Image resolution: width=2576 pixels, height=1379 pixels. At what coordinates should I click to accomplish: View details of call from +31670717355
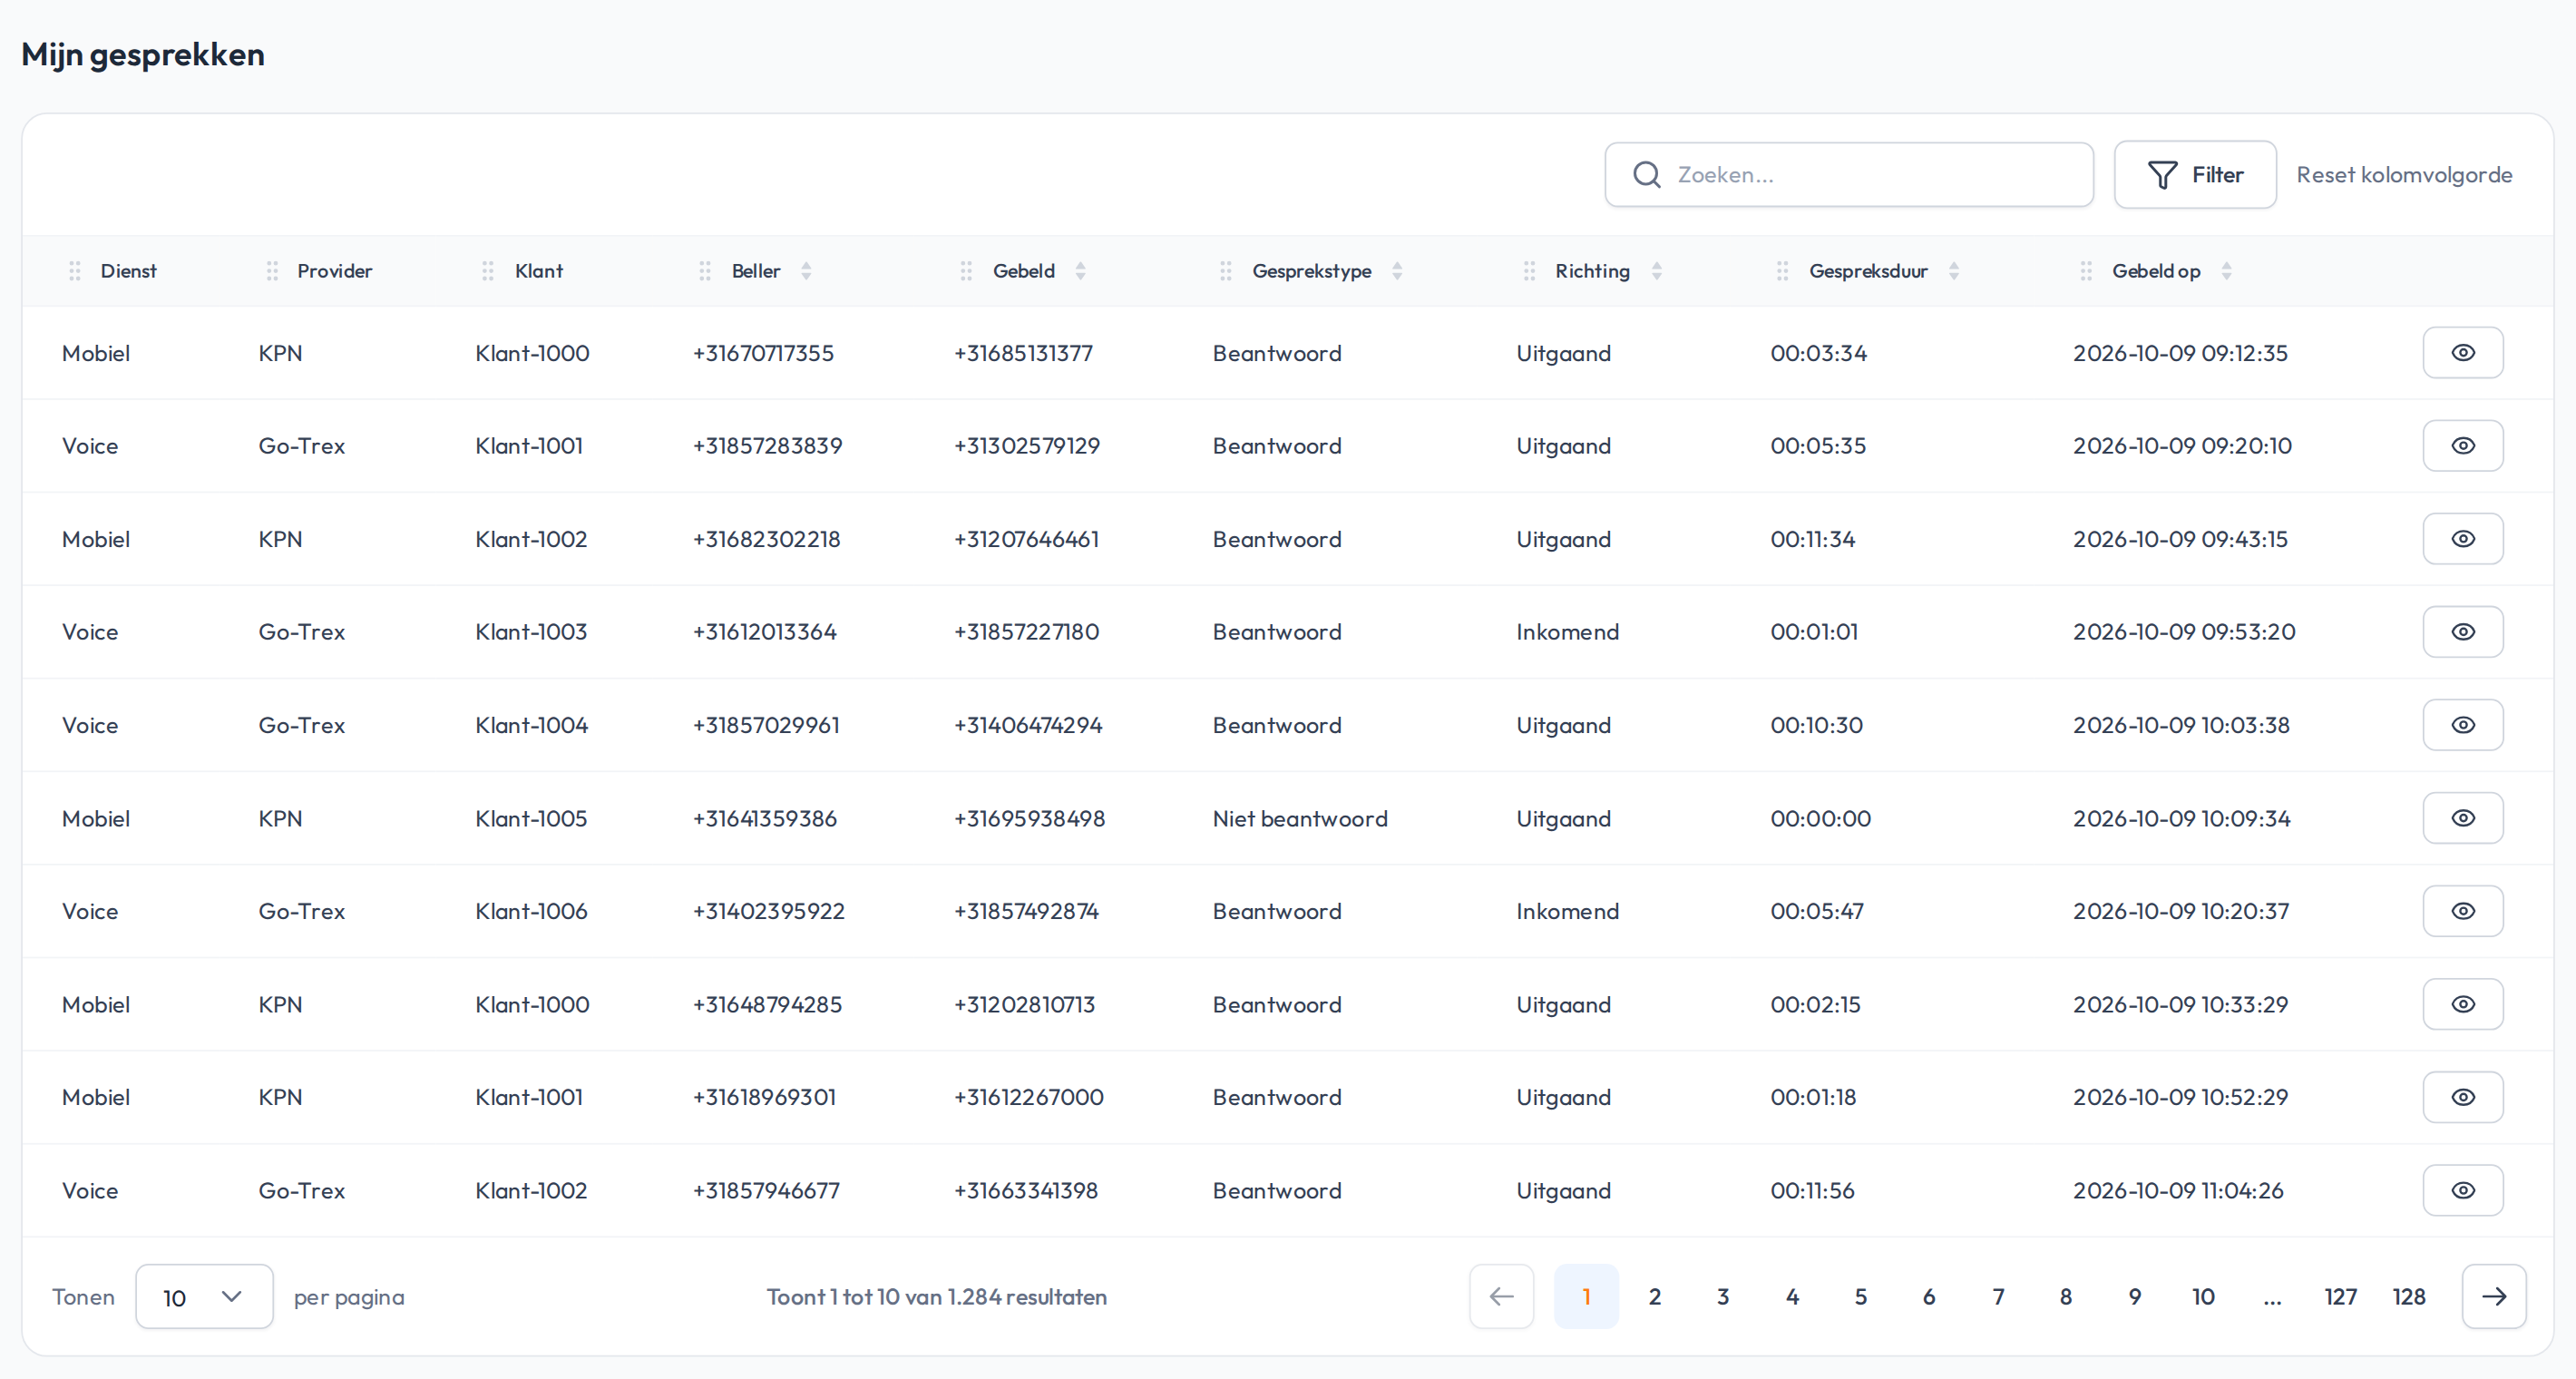[x=2462, y=353]
